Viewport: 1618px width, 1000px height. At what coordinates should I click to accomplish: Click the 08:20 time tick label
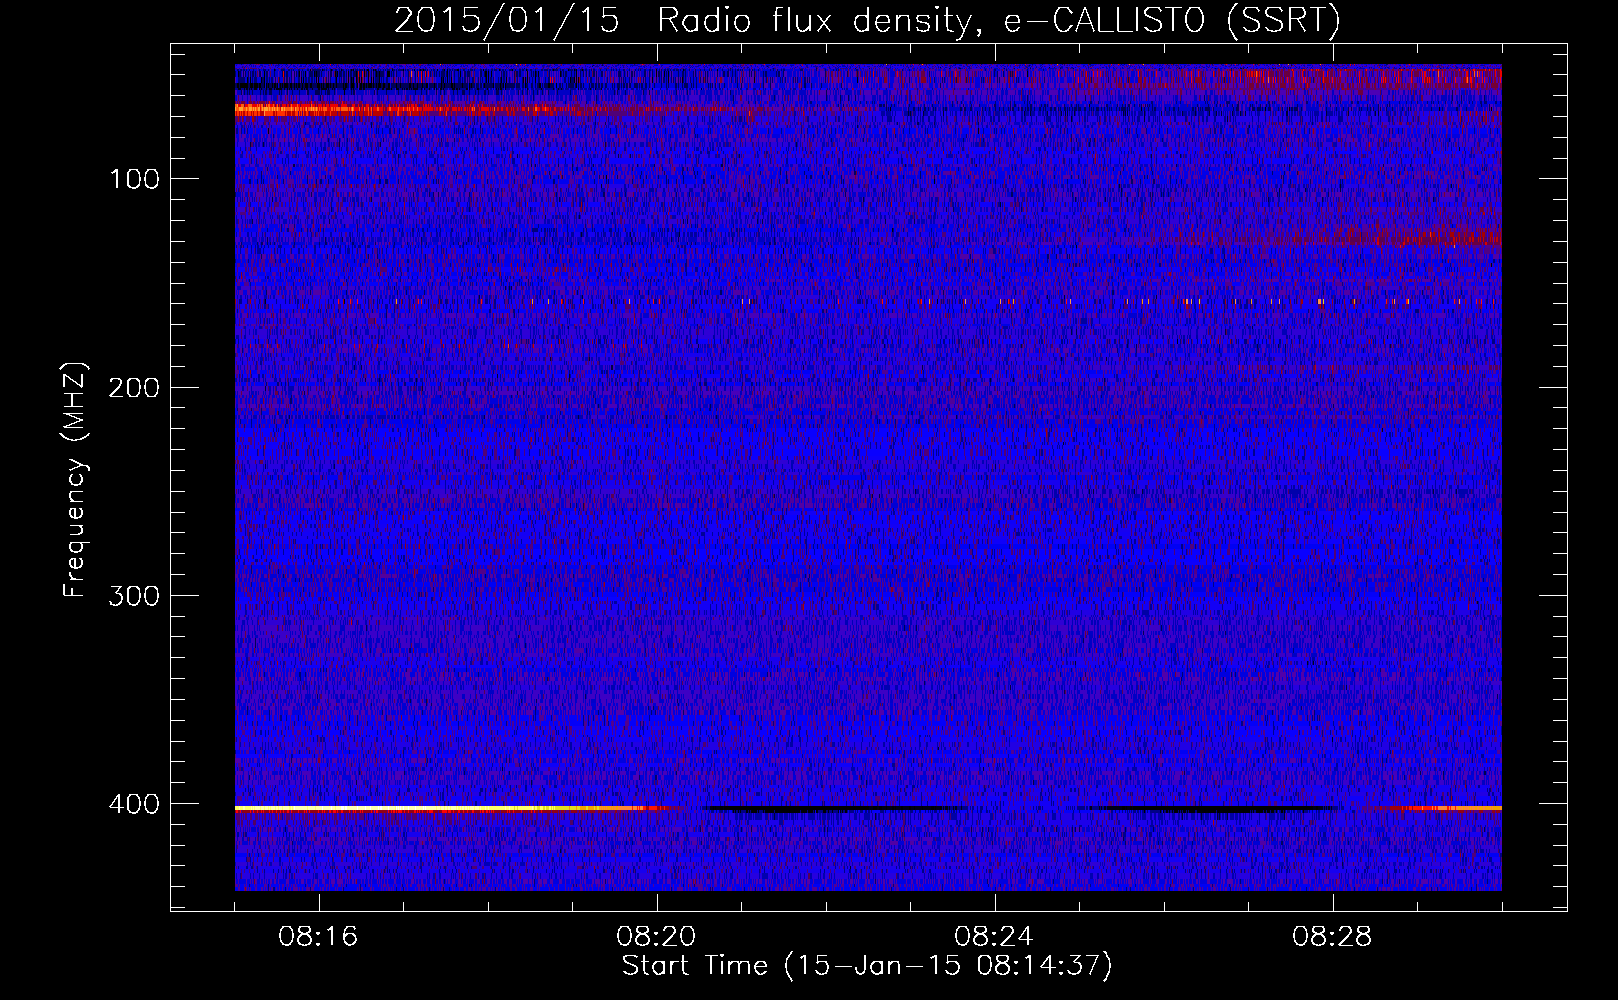tap(656, 937)
